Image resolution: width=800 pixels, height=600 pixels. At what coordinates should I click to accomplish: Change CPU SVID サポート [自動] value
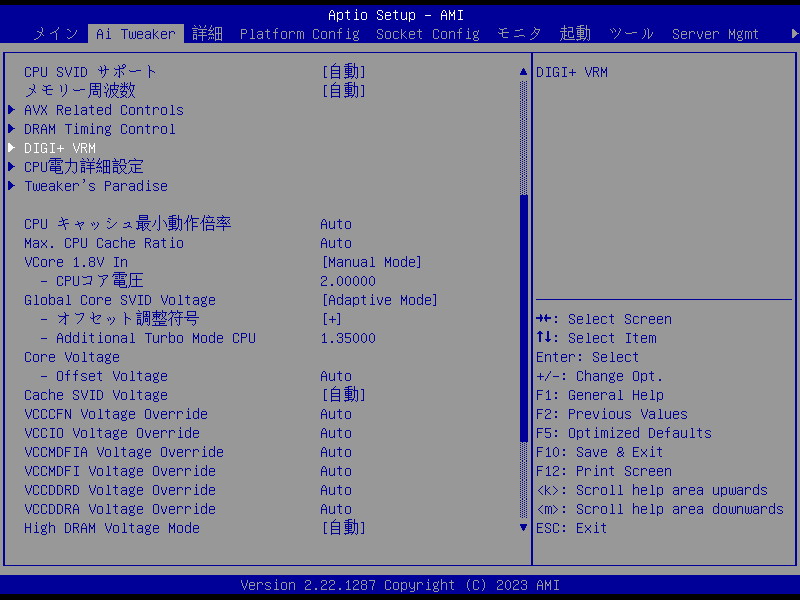pos(343,72)
